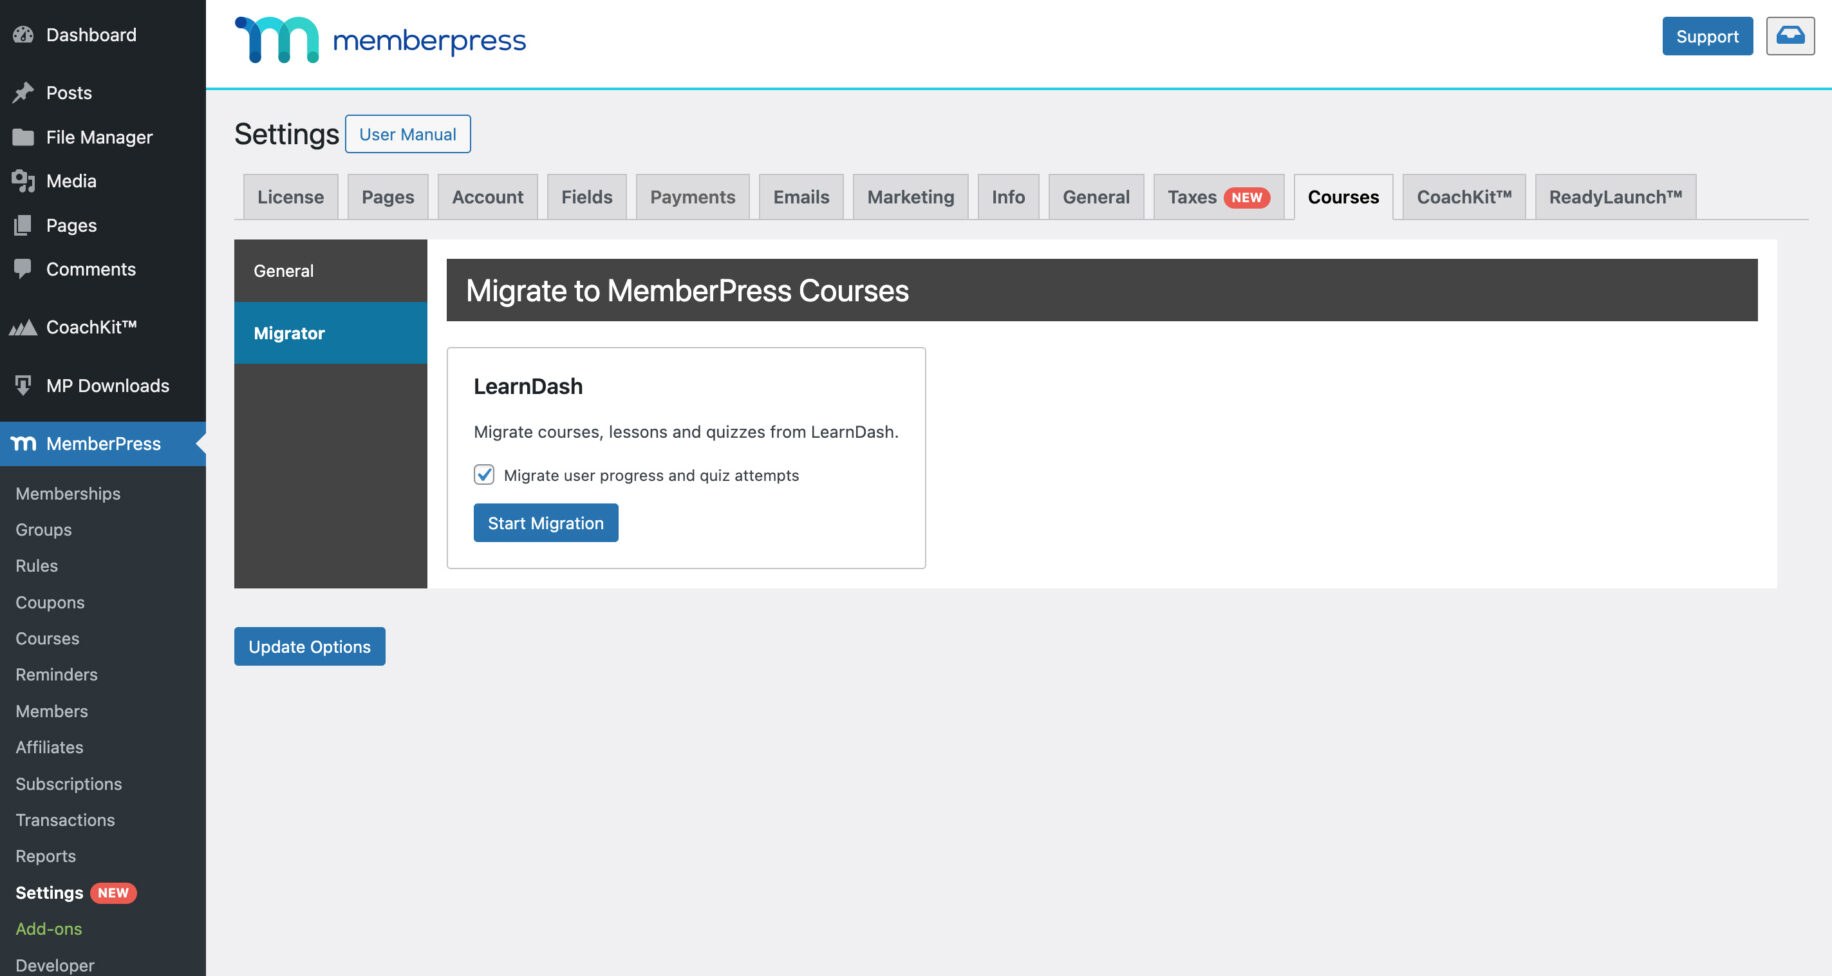Click the Start Migration button
The height and width of the screenshot is (976, 1832).
click(545, 522)
